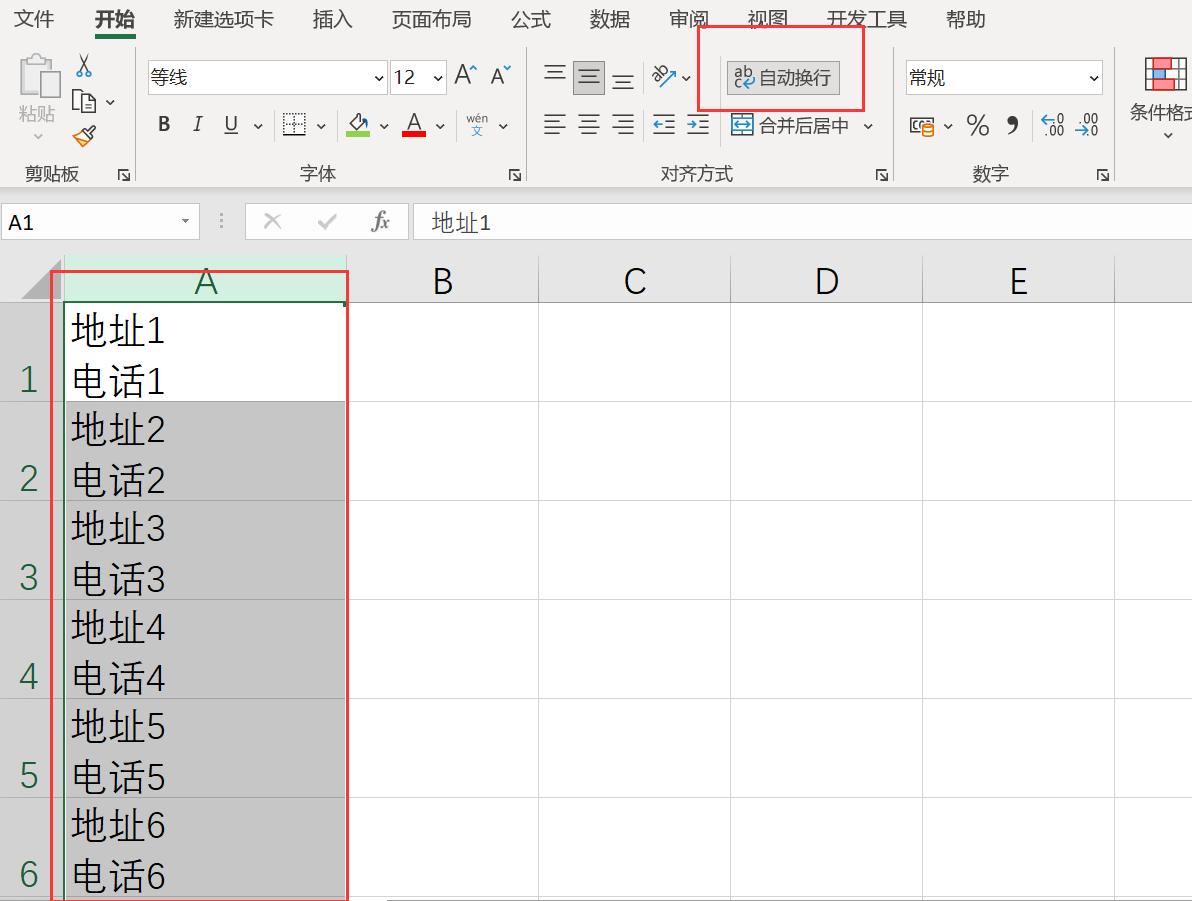Viewport: 1192px width, 901px height.
Task: Open the font size 12 dropdown
Action: pyautogui.click(x=438, y=78)
